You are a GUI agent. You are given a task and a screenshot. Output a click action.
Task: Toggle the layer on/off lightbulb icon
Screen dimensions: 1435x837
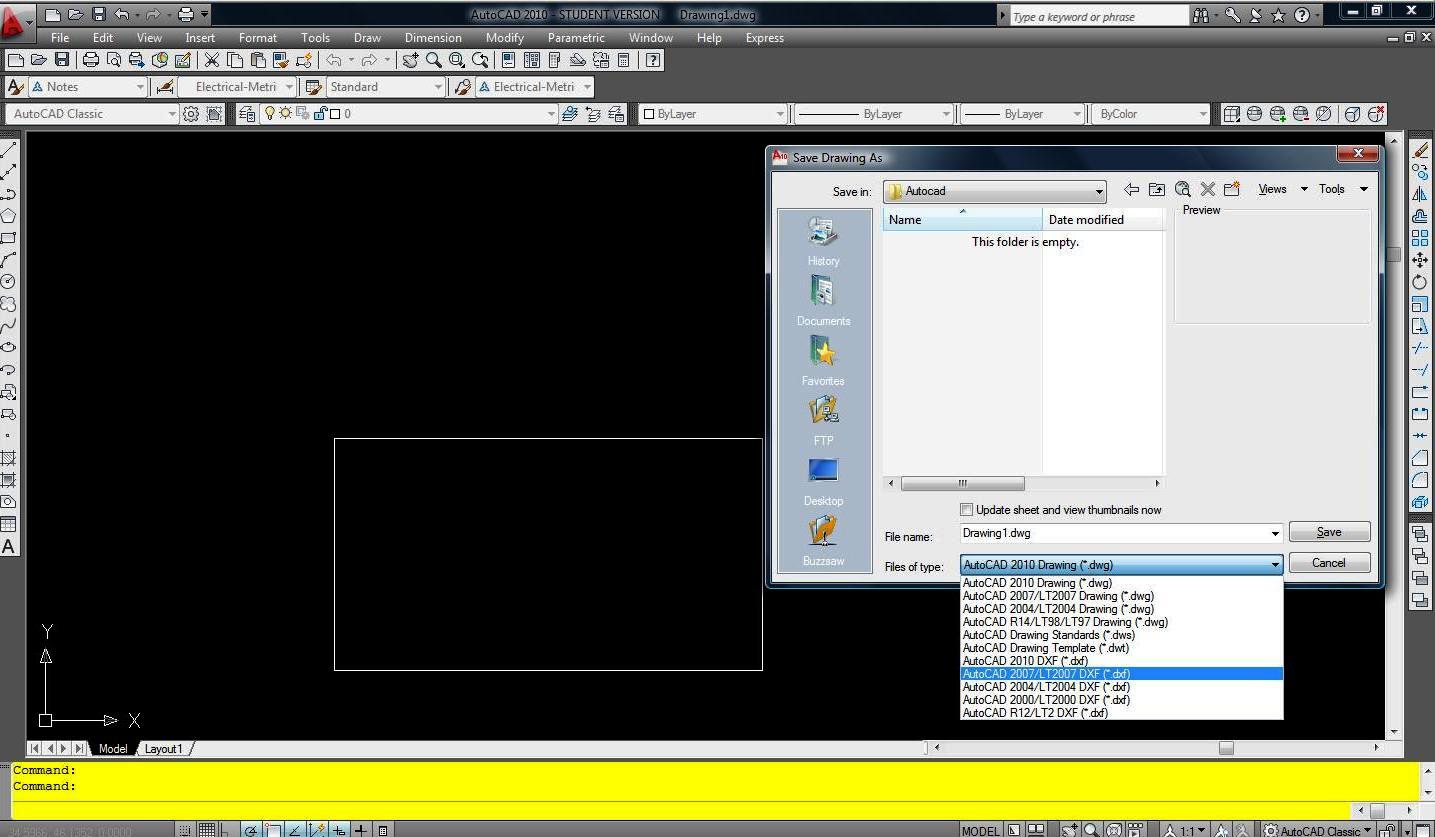[269, 113]
